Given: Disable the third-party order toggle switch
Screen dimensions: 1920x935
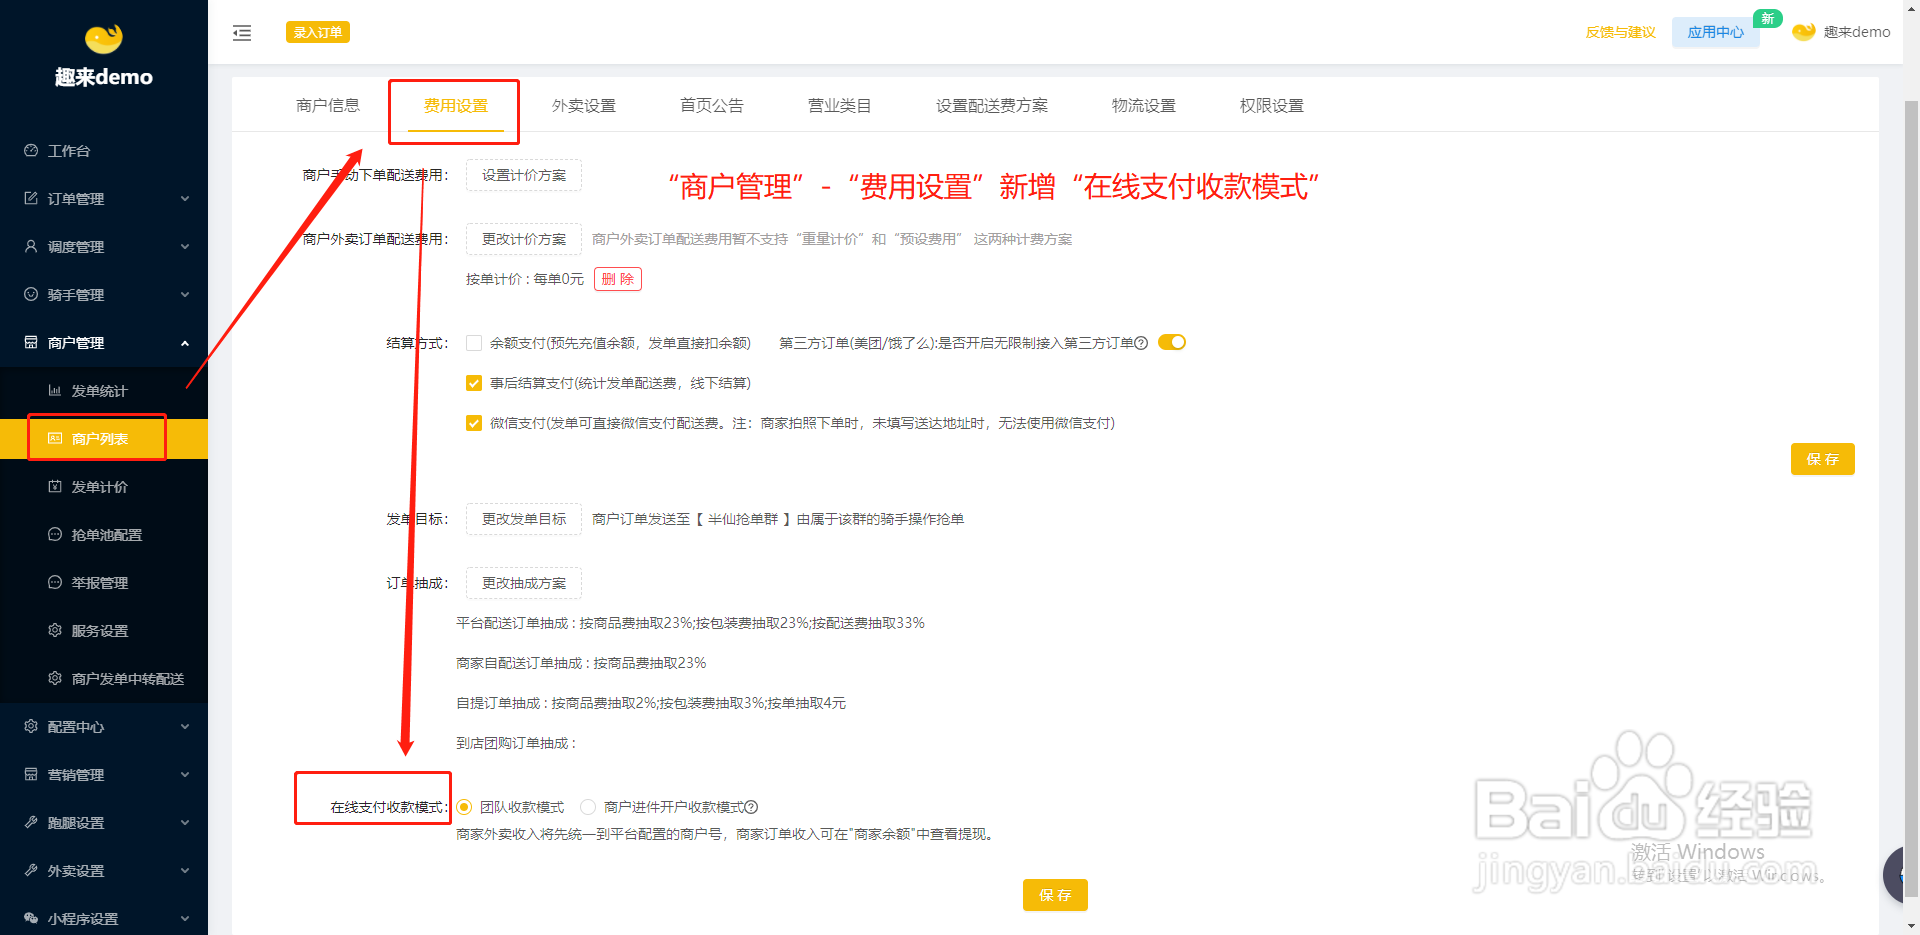Looking at the screenshot, I should point(1171,341).
